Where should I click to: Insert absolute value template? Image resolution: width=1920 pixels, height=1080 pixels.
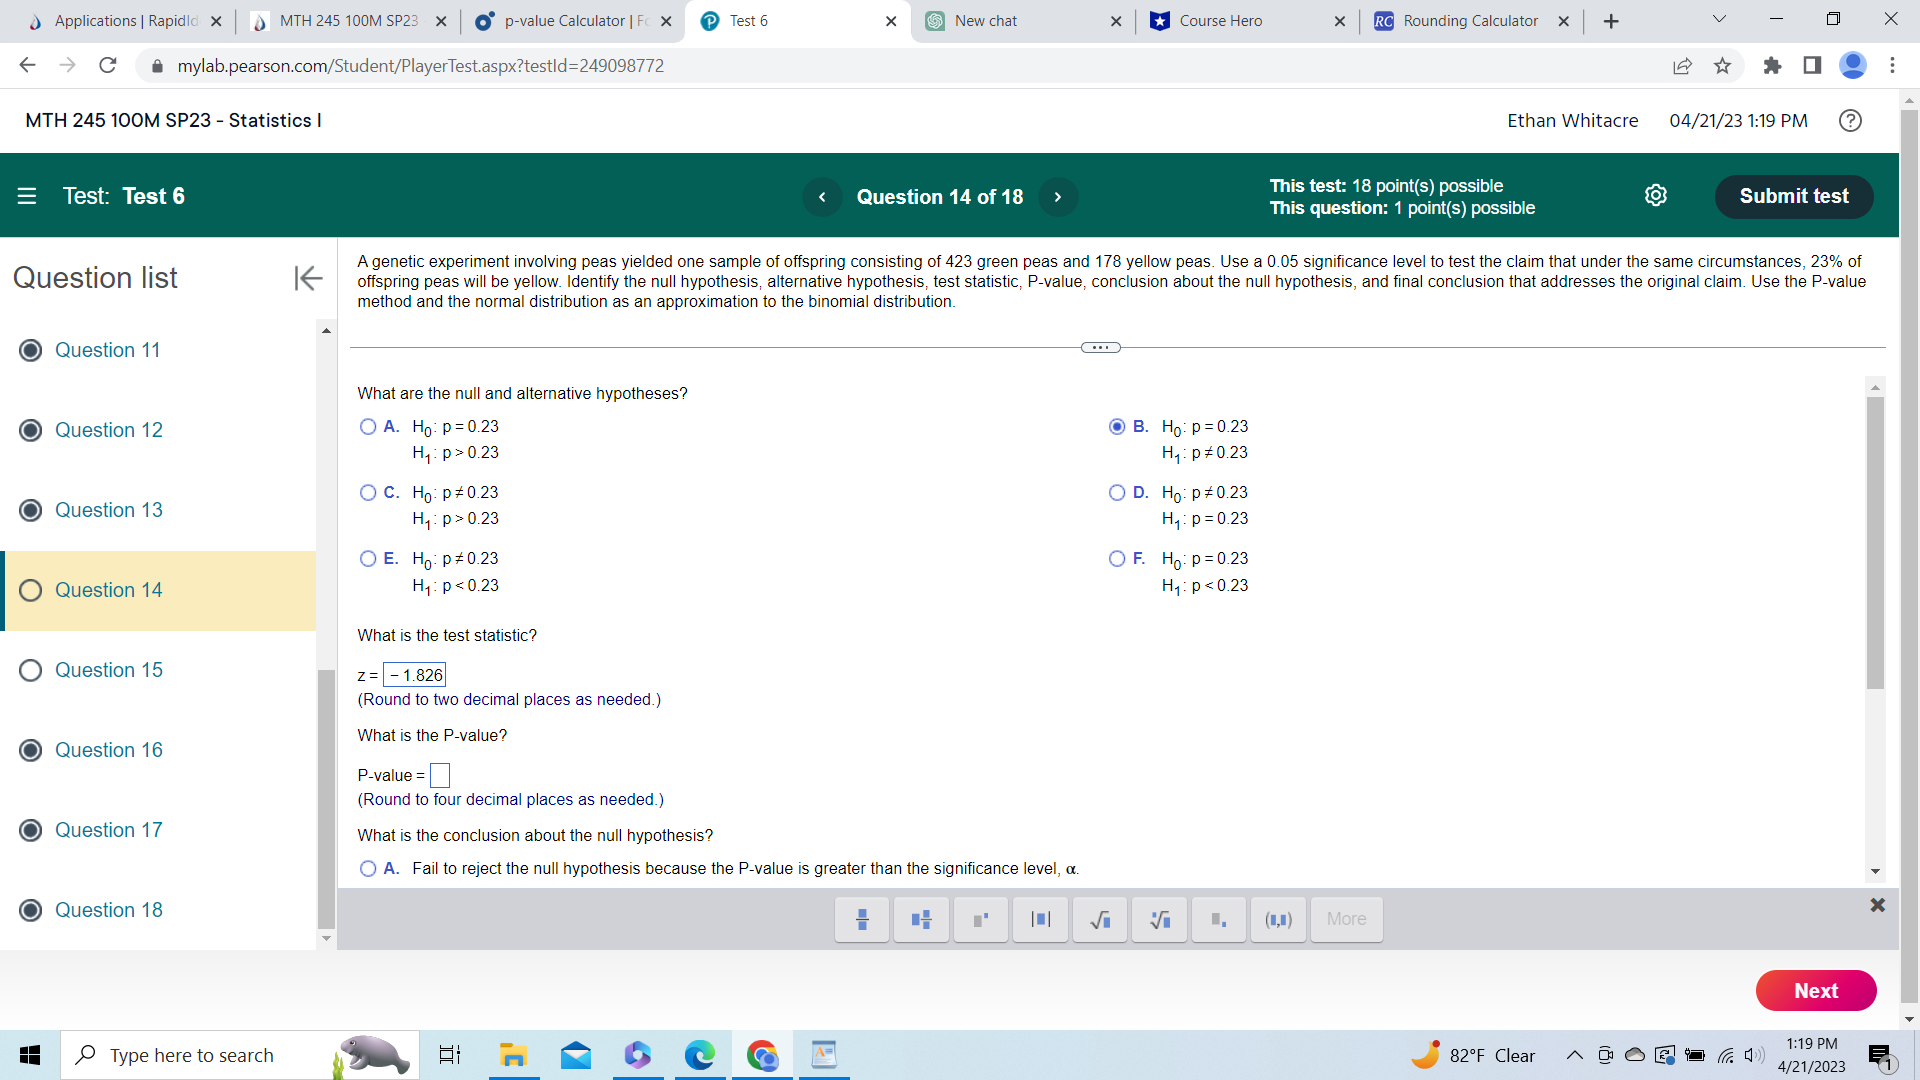click(1040, 919)
